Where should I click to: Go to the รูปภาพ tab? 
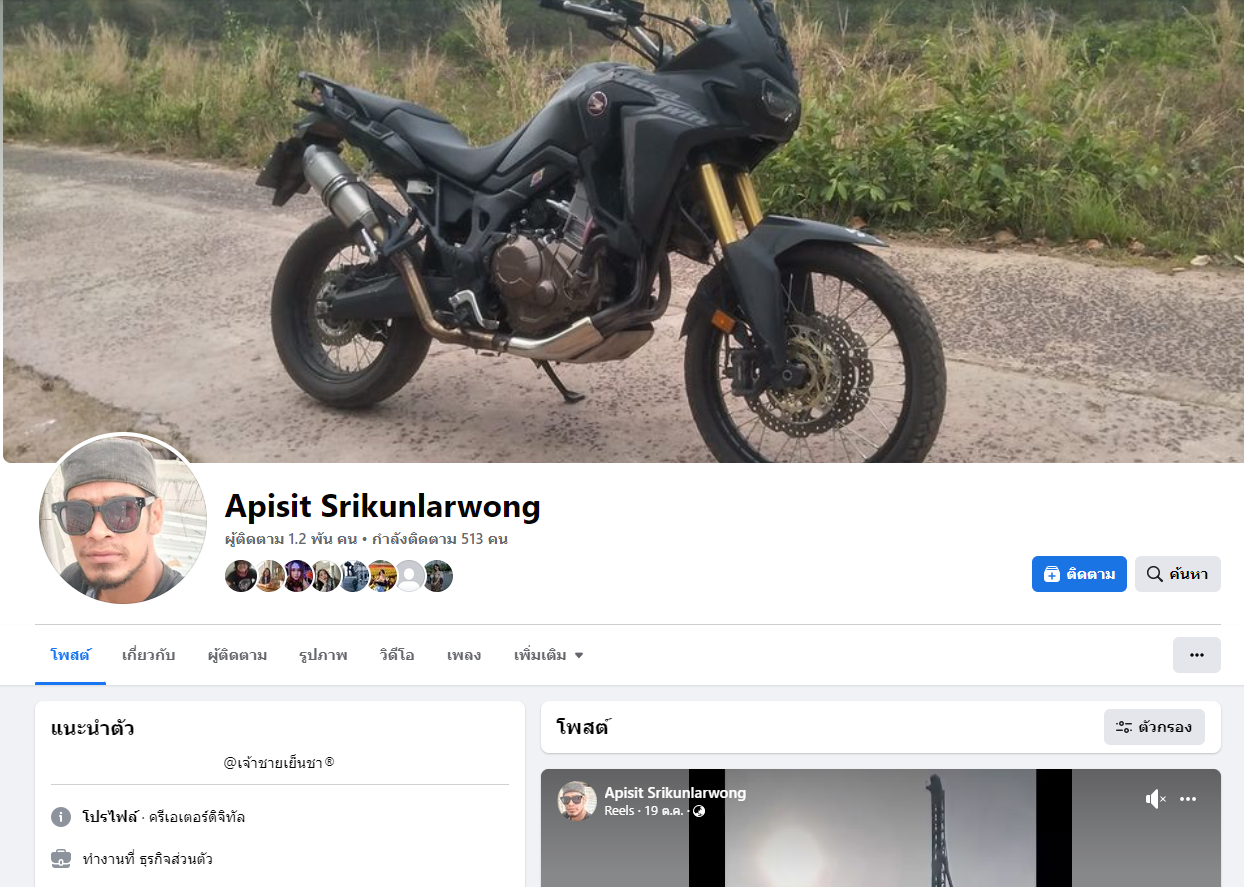point(323,655)
